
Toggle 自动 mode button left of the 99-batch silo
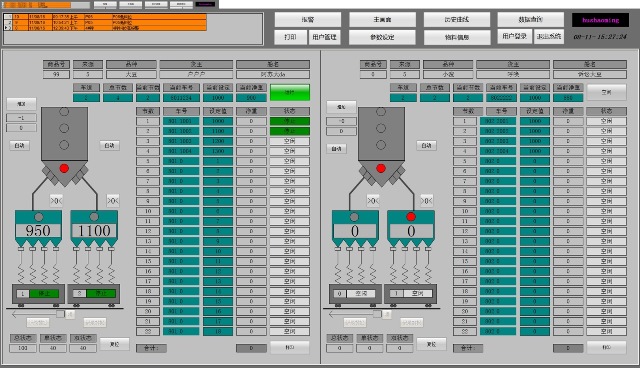(x=20, y=145)
